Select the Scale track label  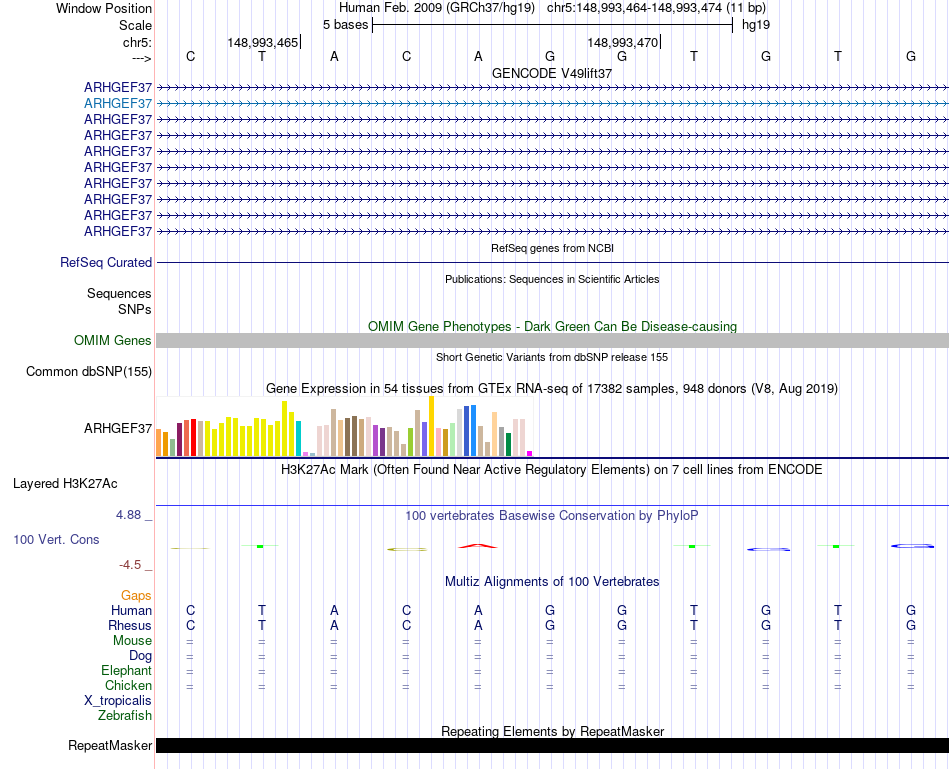pos(135,25)
